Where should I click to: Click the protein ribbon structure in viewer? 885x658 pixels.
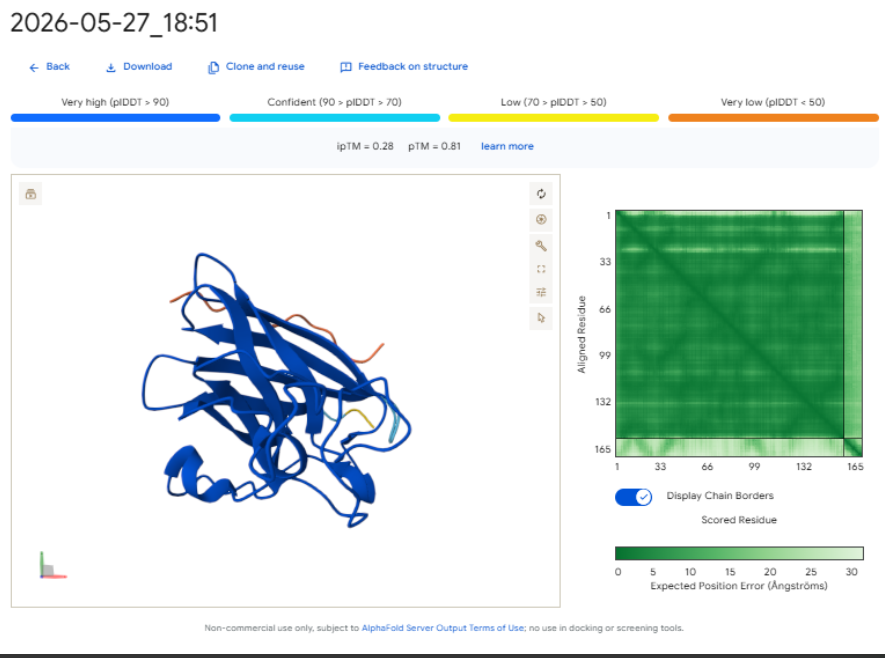(x=277, y=389)
